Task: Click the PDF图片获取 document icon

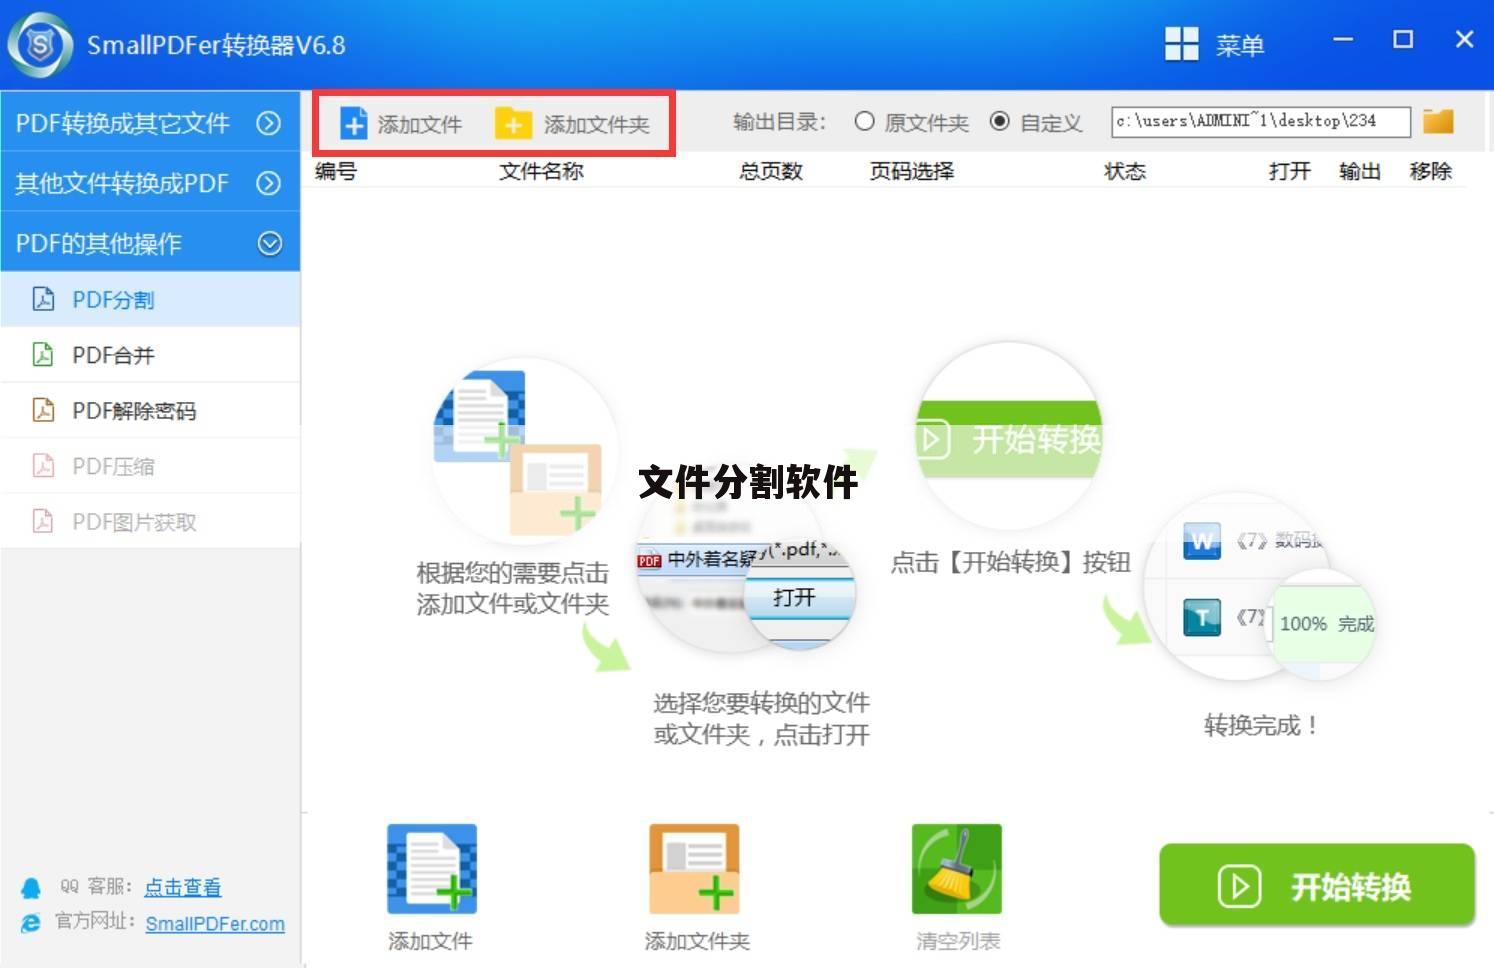Action: (43, 521)
